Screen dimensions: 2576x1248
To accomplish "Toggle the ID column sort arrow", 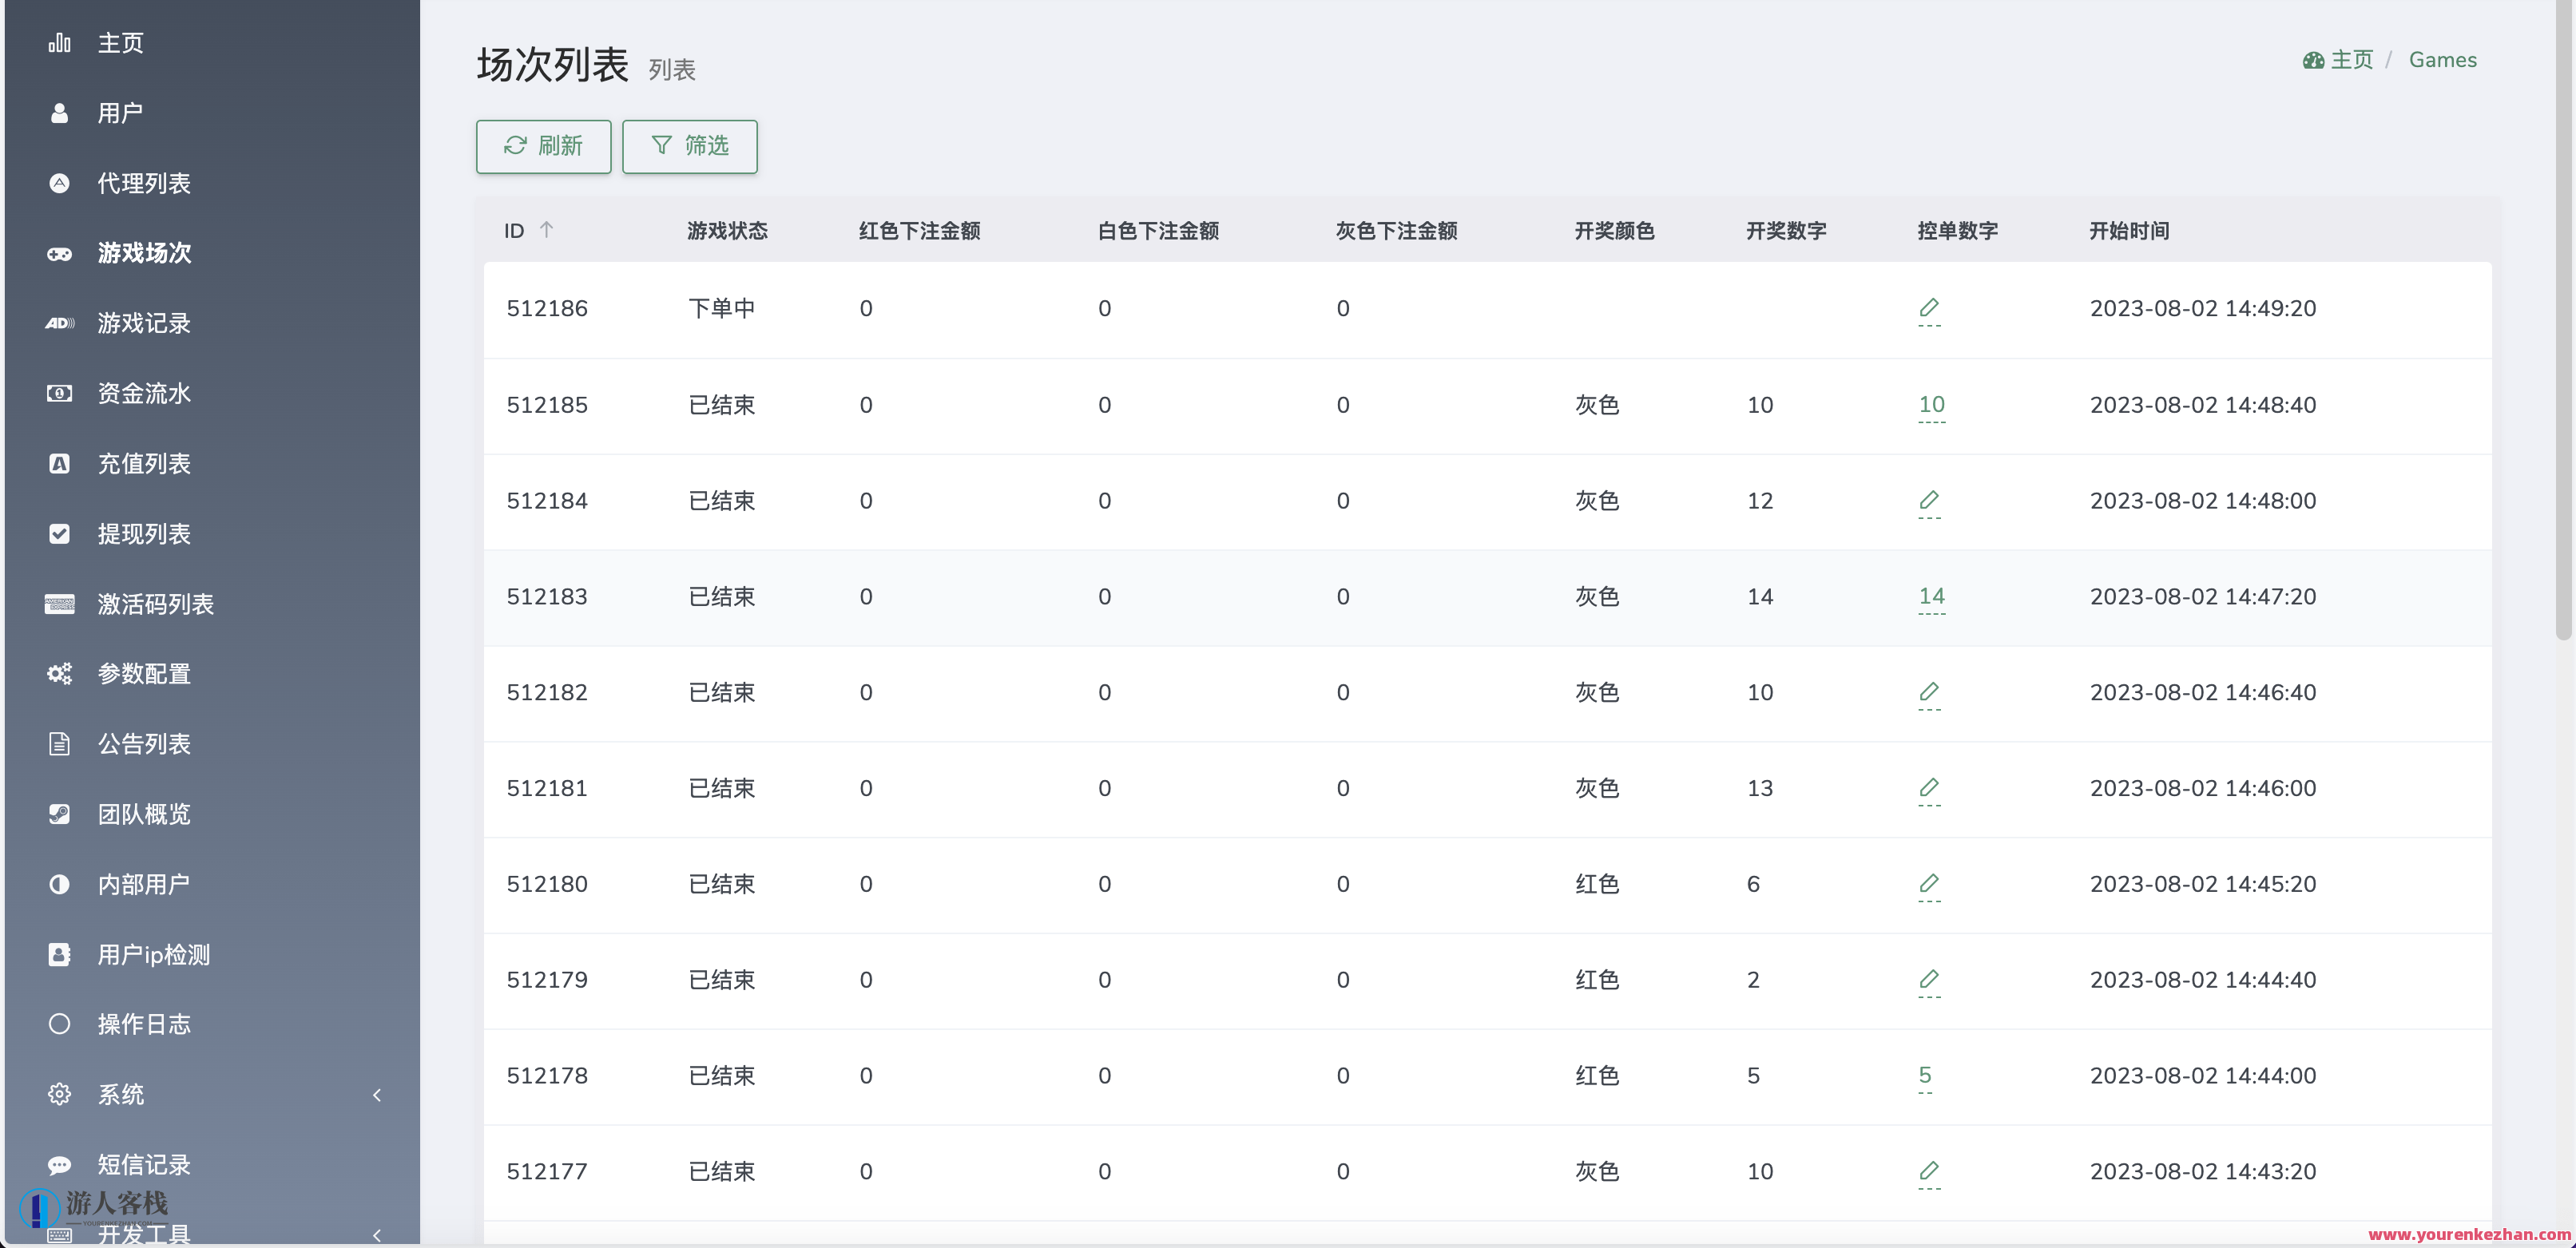I will tap(548, 229).
